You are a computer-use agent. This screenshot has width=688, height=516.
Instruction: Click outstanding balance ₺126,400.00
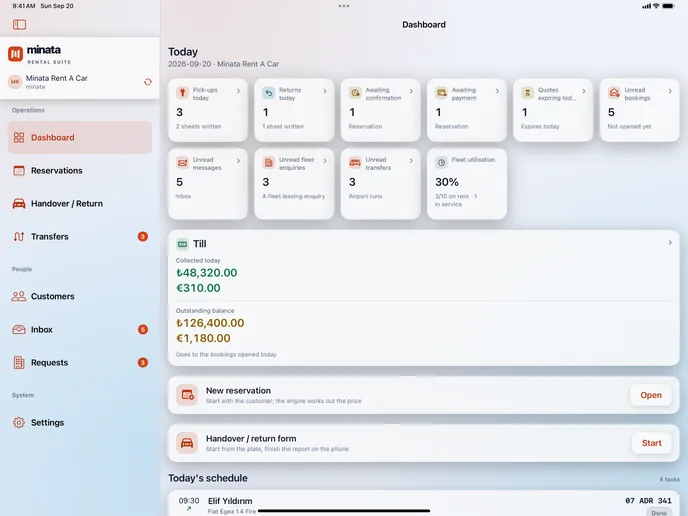coord(210,323)
